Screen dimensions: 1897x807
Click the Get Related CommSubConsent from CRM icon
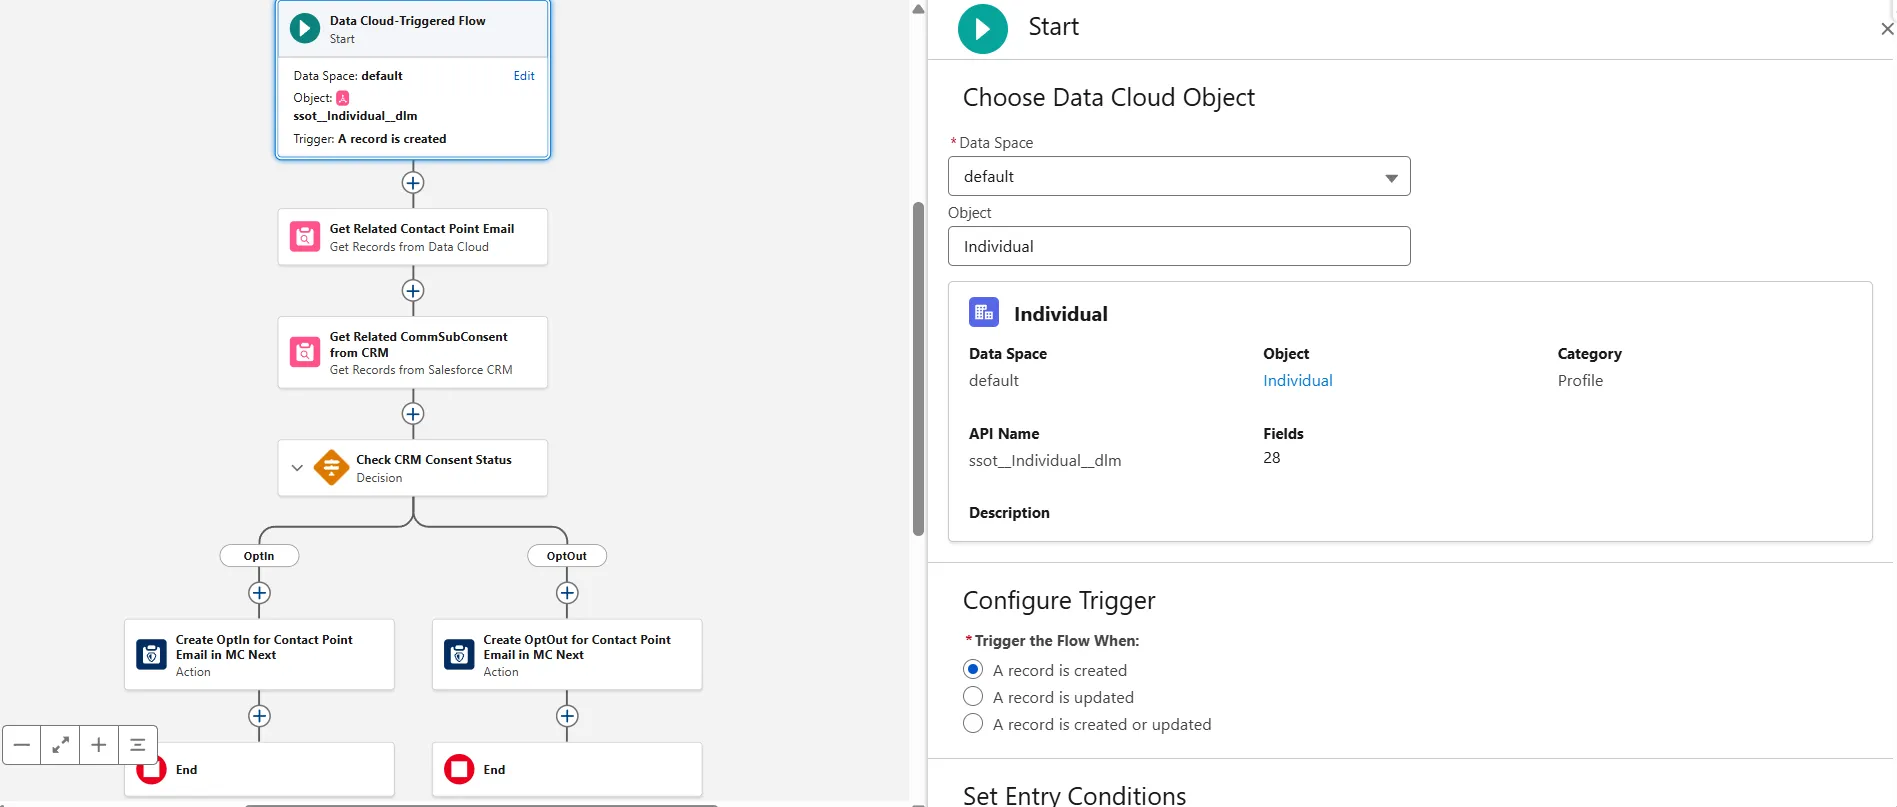click(x=305, y=352)
